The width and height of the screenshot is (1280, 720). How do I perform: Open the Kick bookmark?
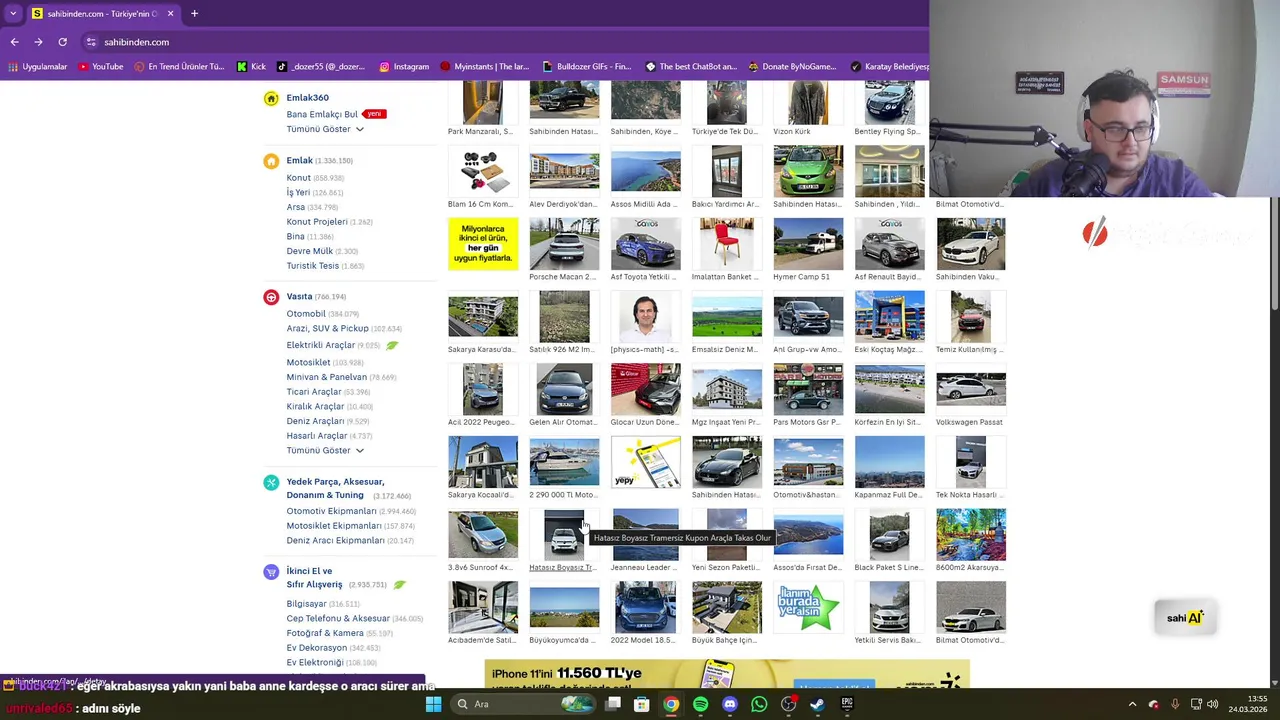point(251,67)
